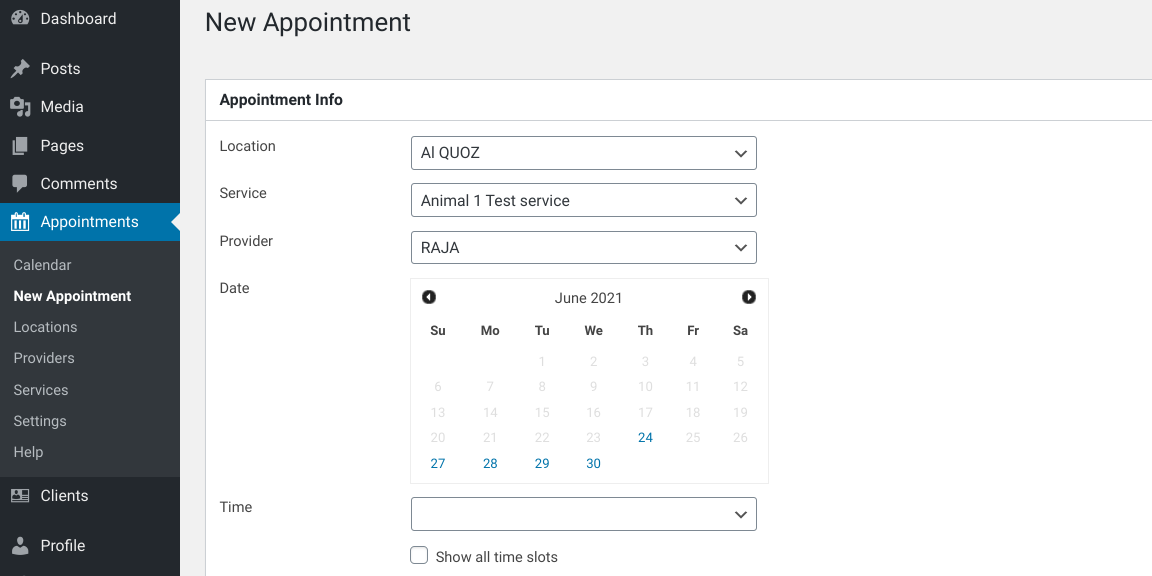
Task: Select the Clients icon in the sidebar
Action: pyautogui.click(x=20, y=495)
